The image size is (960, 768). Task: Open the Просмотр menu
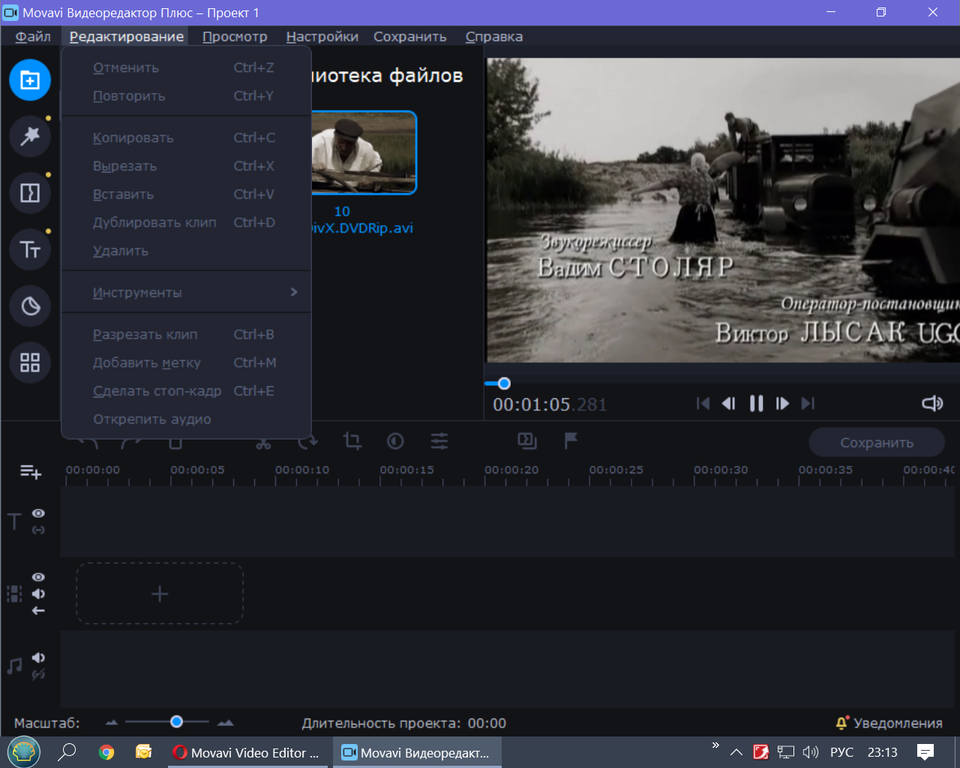[235, 36]
